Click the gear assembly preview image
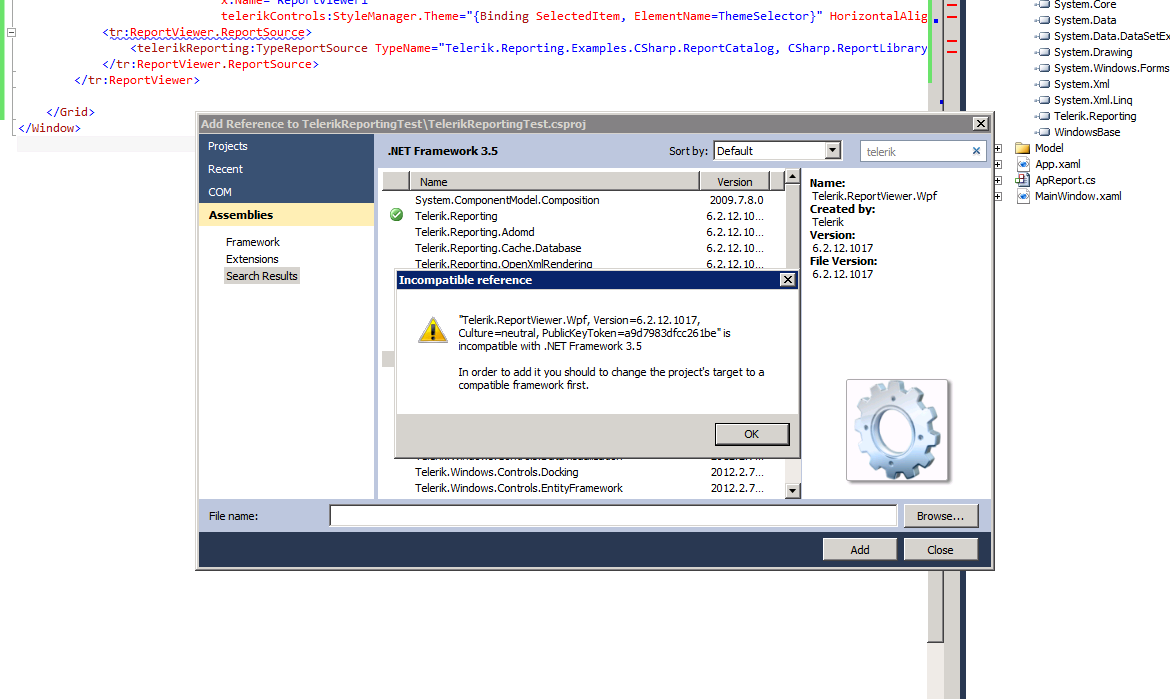1170x699 pixels. point(897,430)
